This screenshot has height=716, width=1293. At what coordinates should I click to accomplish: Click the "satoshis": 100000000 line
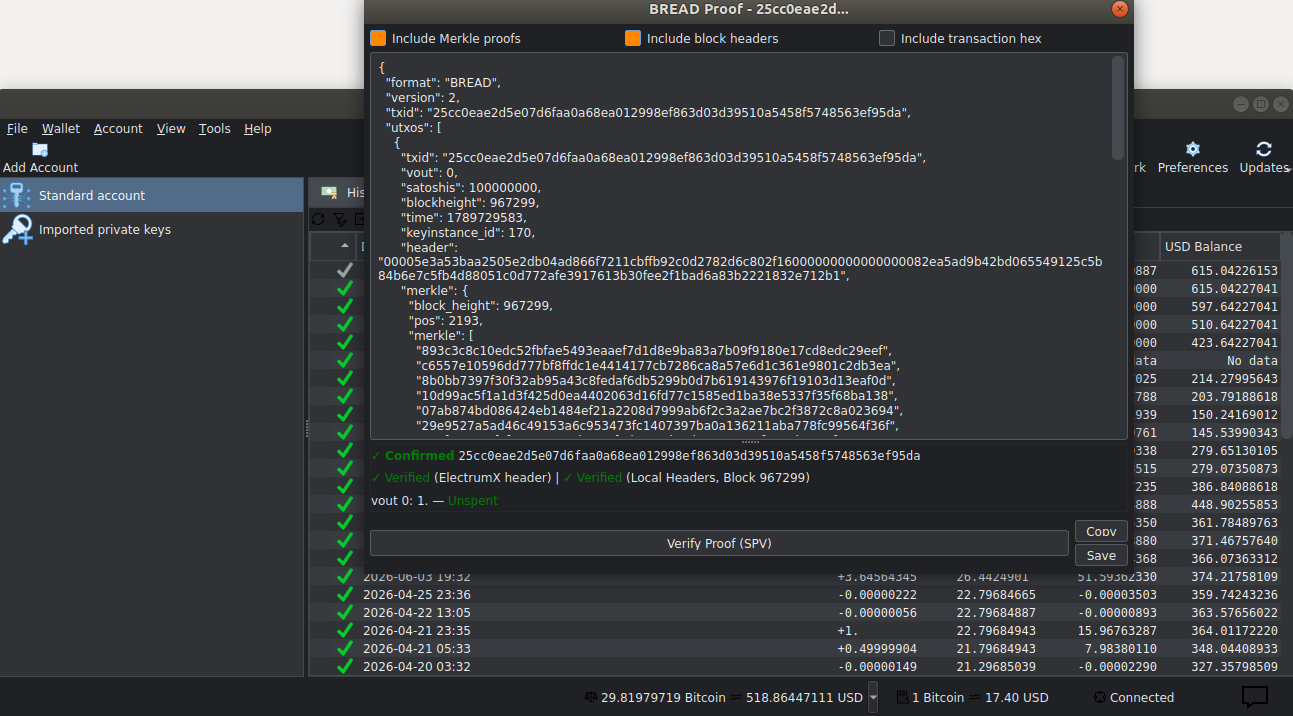click(x=470, y=187)
